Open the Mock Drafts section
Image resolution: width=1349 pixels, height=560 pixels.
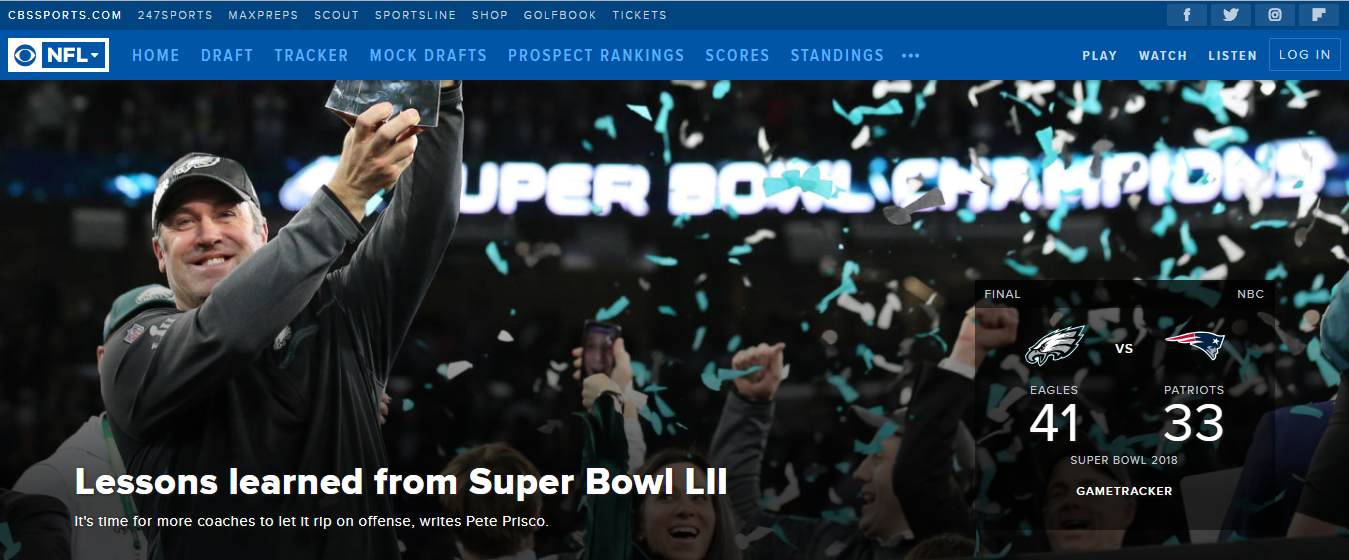(428, 56)
